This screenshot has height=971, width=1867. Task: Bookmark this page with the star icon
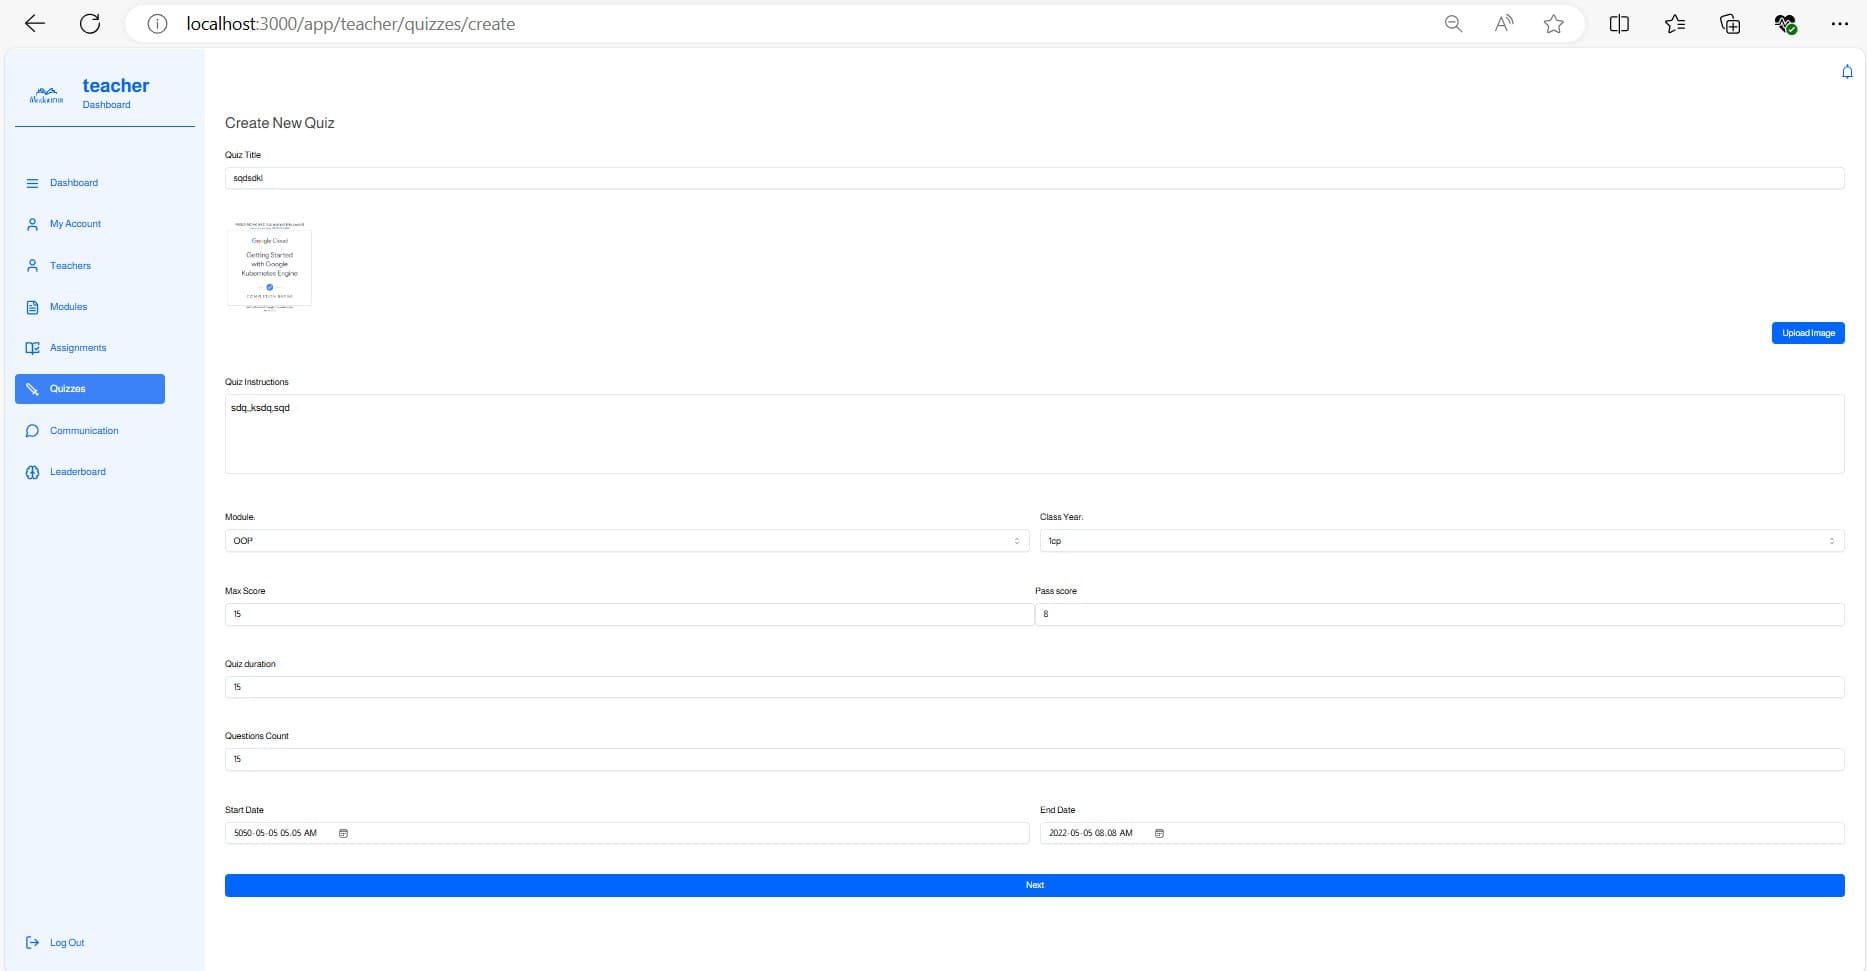[1553, 24]
